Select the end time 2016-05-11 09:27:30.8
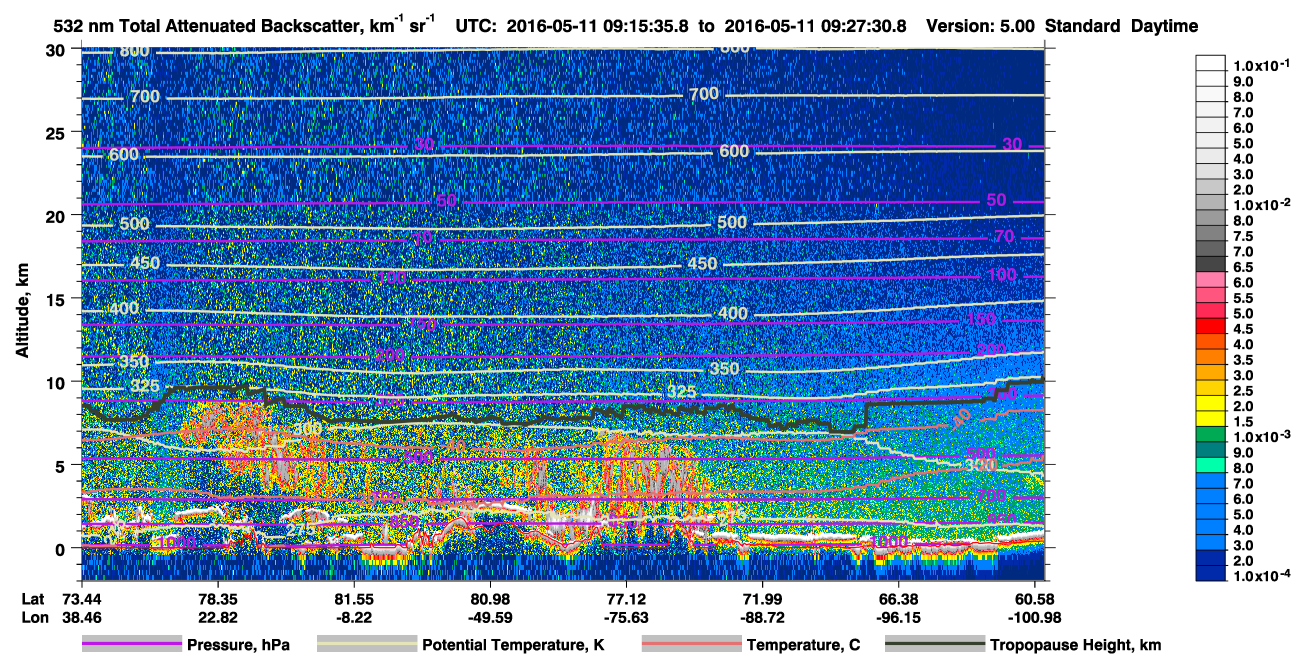Image resolution: width=1300 pixels, height=667 pixels. 814,26
